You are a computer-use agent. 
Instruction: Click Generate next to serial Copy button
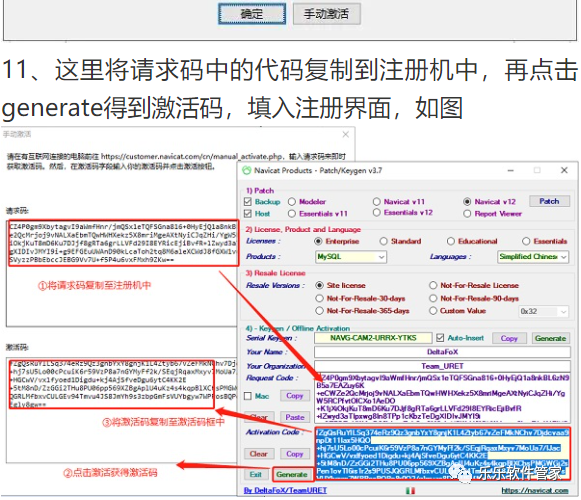click(x=550, y=338)
